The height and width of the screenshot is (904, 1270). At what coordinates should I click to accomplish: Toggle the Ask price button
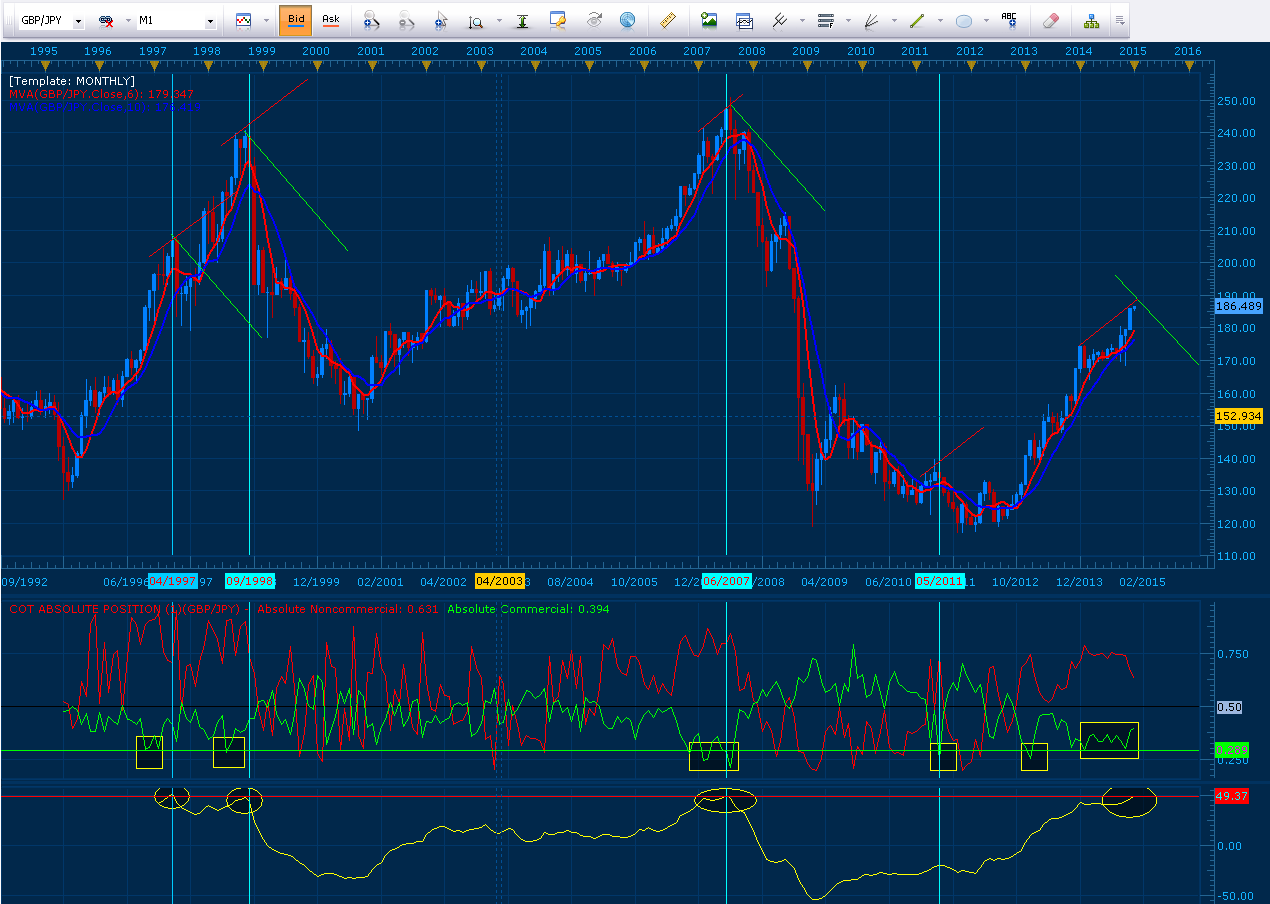331,20
